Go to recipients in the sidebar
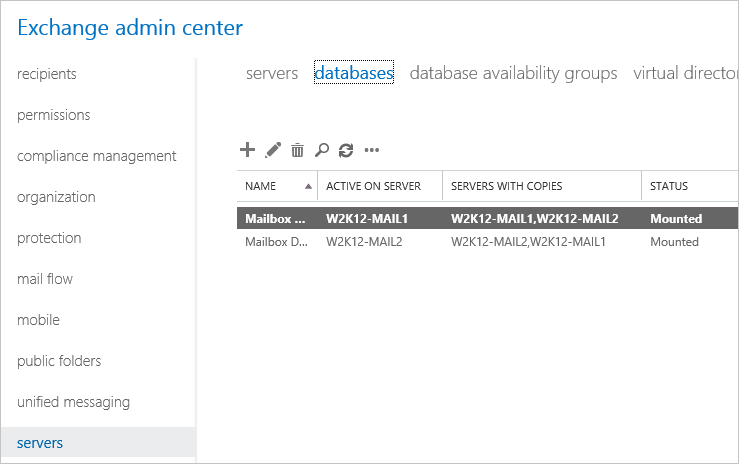Viewport: 739px width, 464px height. [47, 74]
